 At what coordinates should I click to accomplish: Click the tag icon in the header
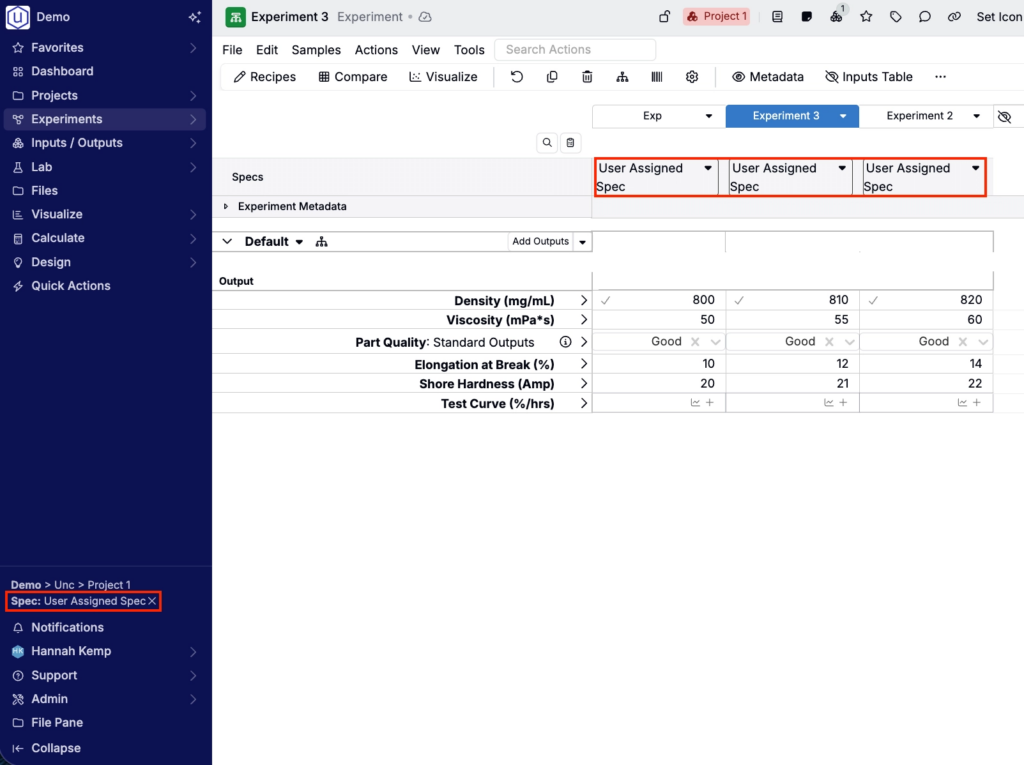pyautogui.click(x=896, y=17)
